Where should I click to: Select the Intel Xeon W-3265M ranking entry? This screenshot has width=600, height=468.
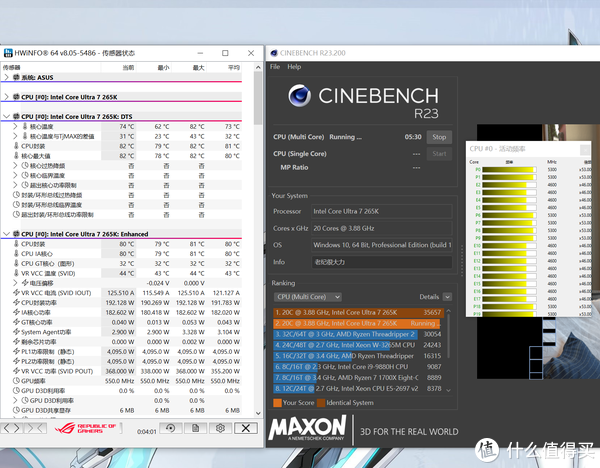[358, 345]
